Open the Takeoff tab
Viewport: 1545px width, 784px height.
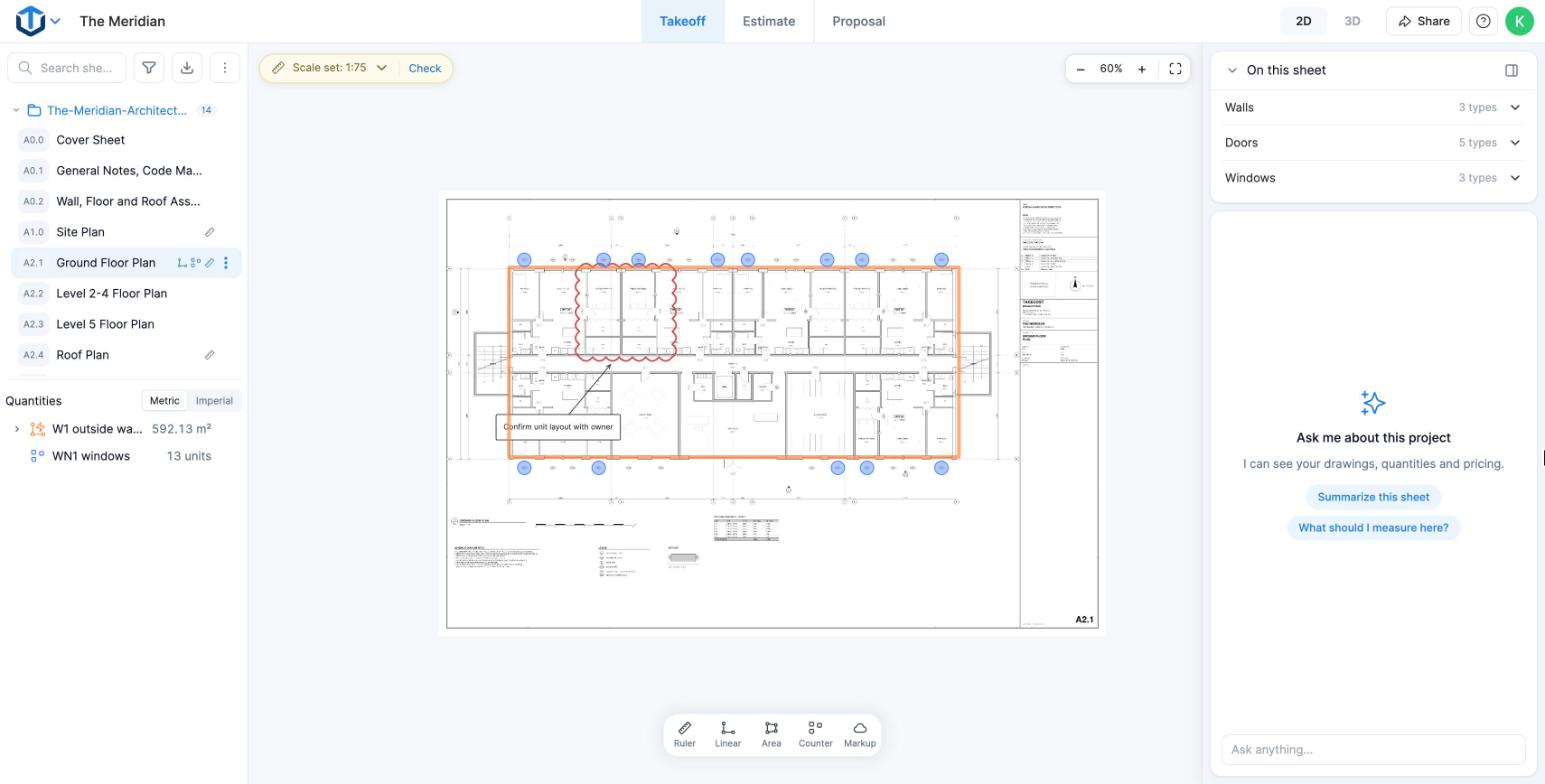tap(683, 21)
